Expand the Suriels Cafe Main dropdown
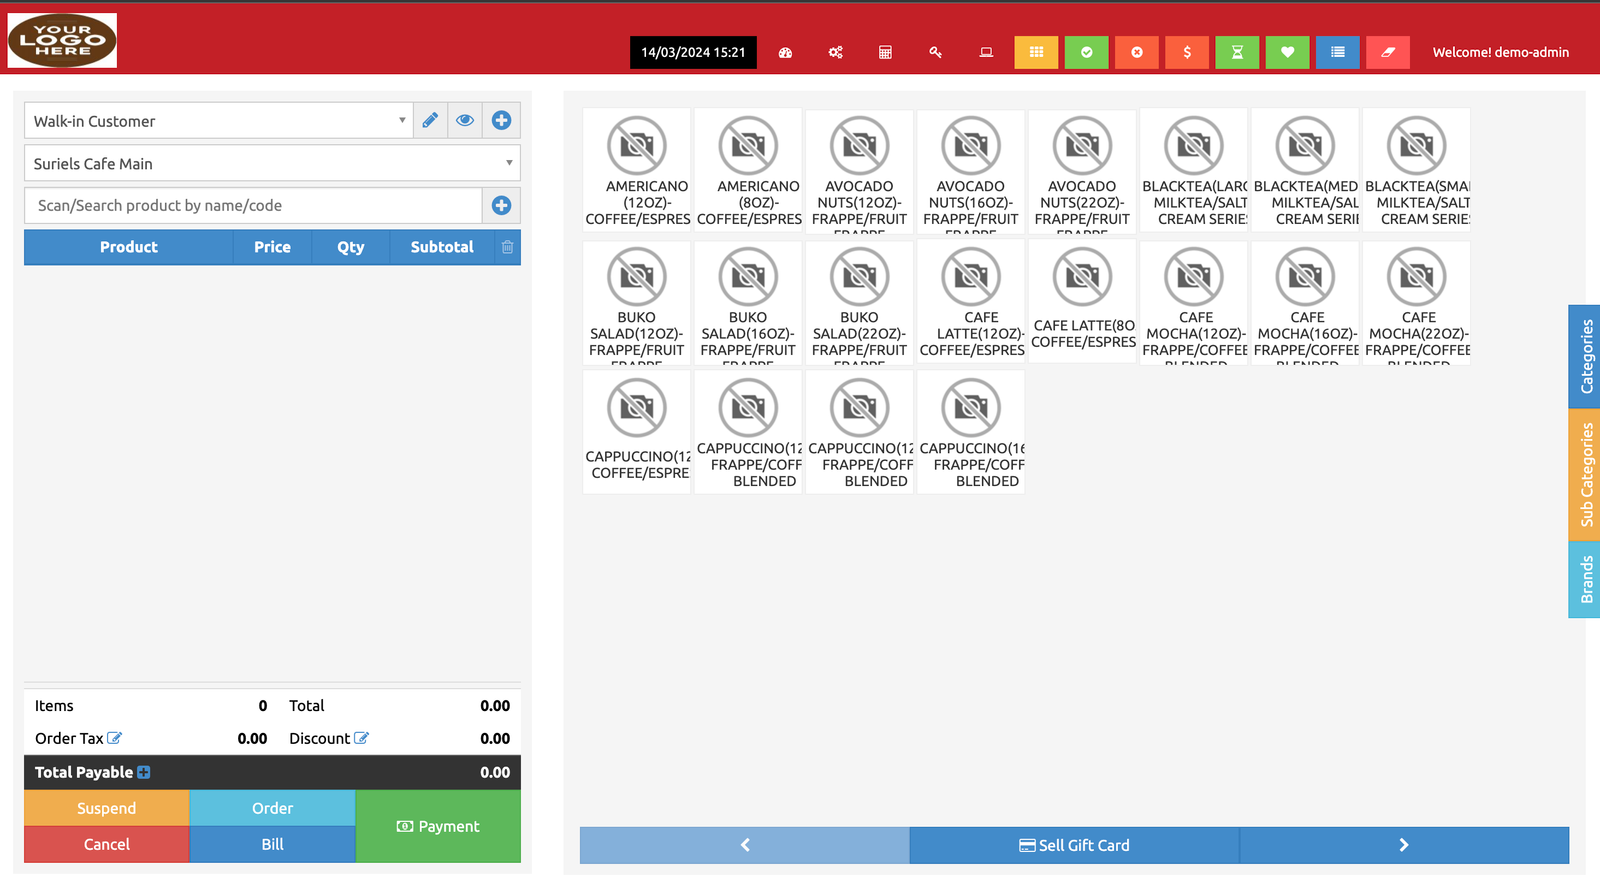1600x876 pixels. click(272, 164)
